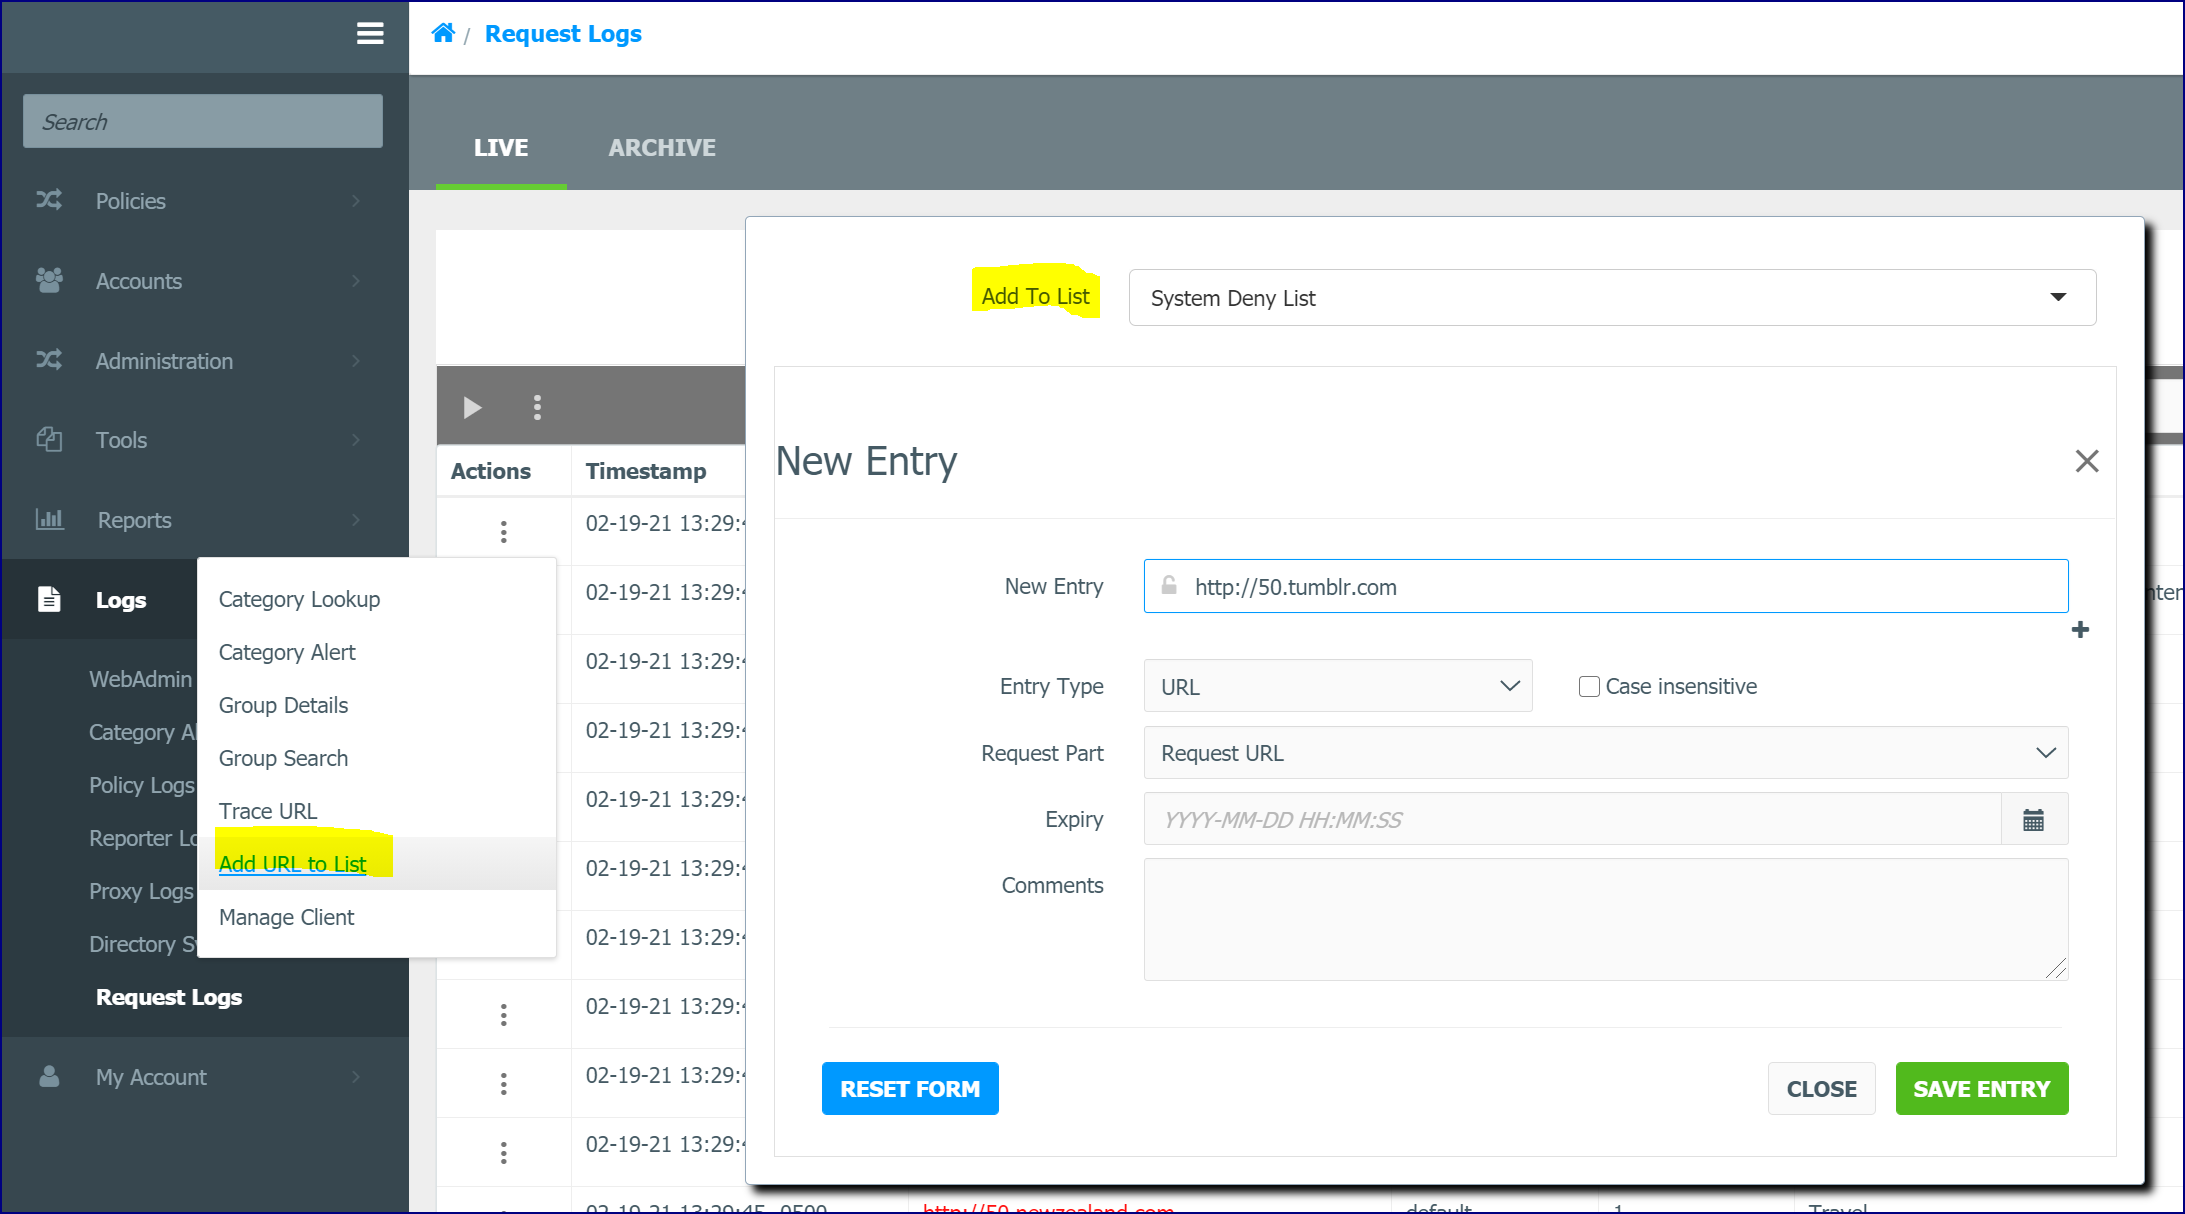Expand the Administration menu chevron

pos(356,360)
